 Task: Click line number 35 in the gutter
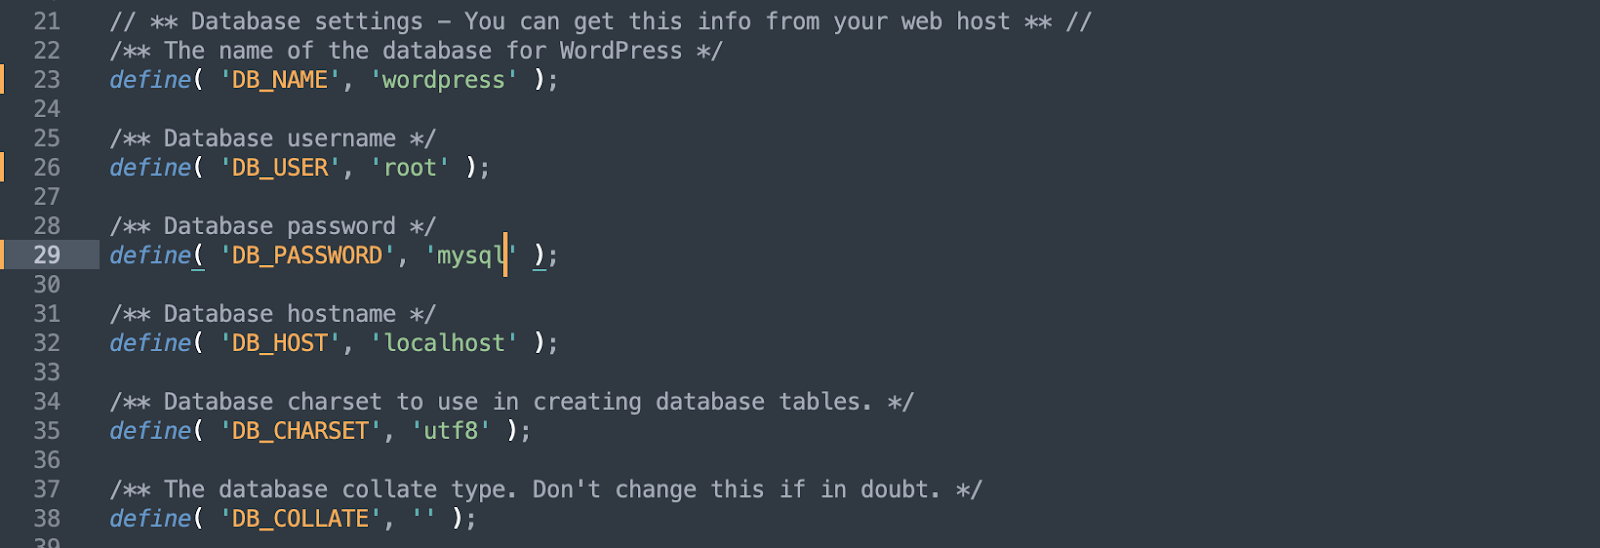tap(47, 431)
